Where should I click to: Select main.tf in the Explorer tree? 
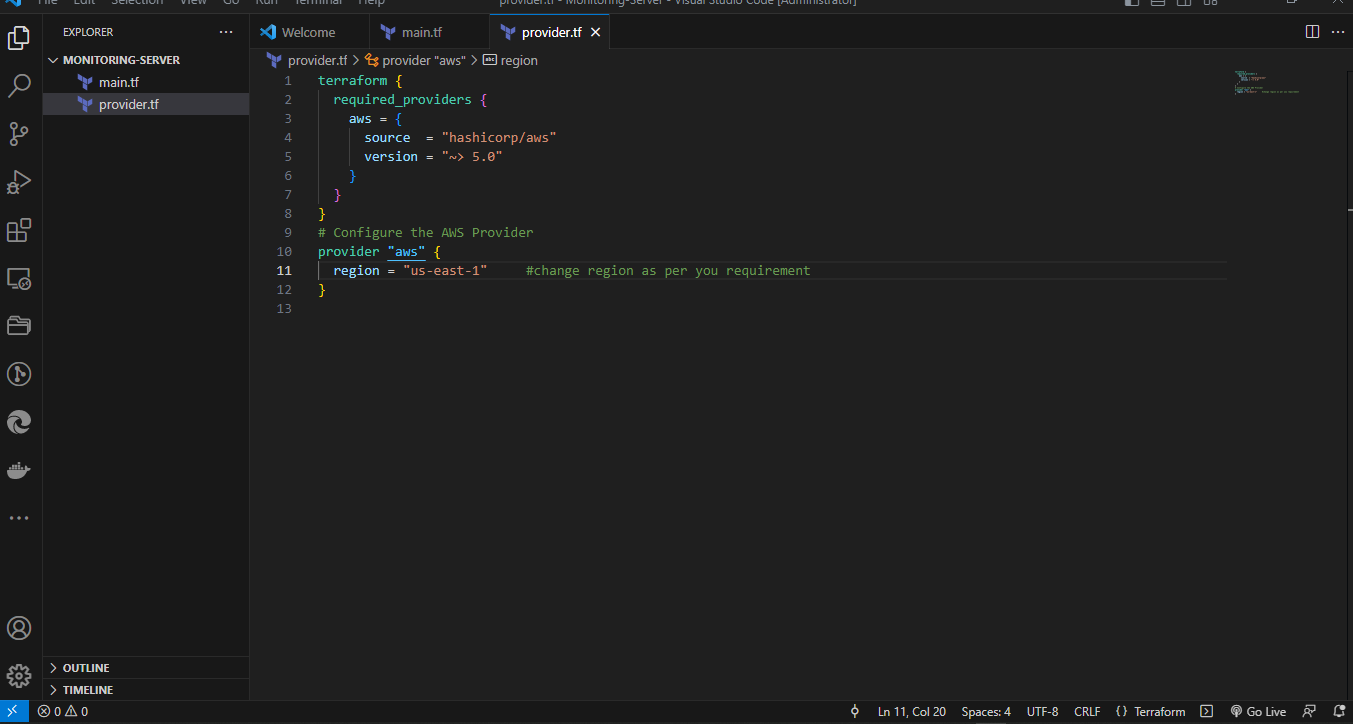coord(118,82)
